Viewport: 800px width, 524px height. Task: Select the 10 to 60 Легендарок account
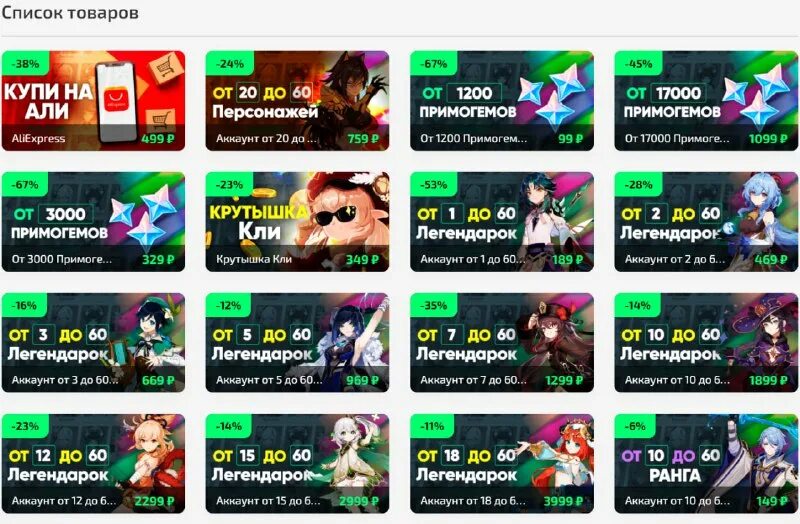coord(706,342)
